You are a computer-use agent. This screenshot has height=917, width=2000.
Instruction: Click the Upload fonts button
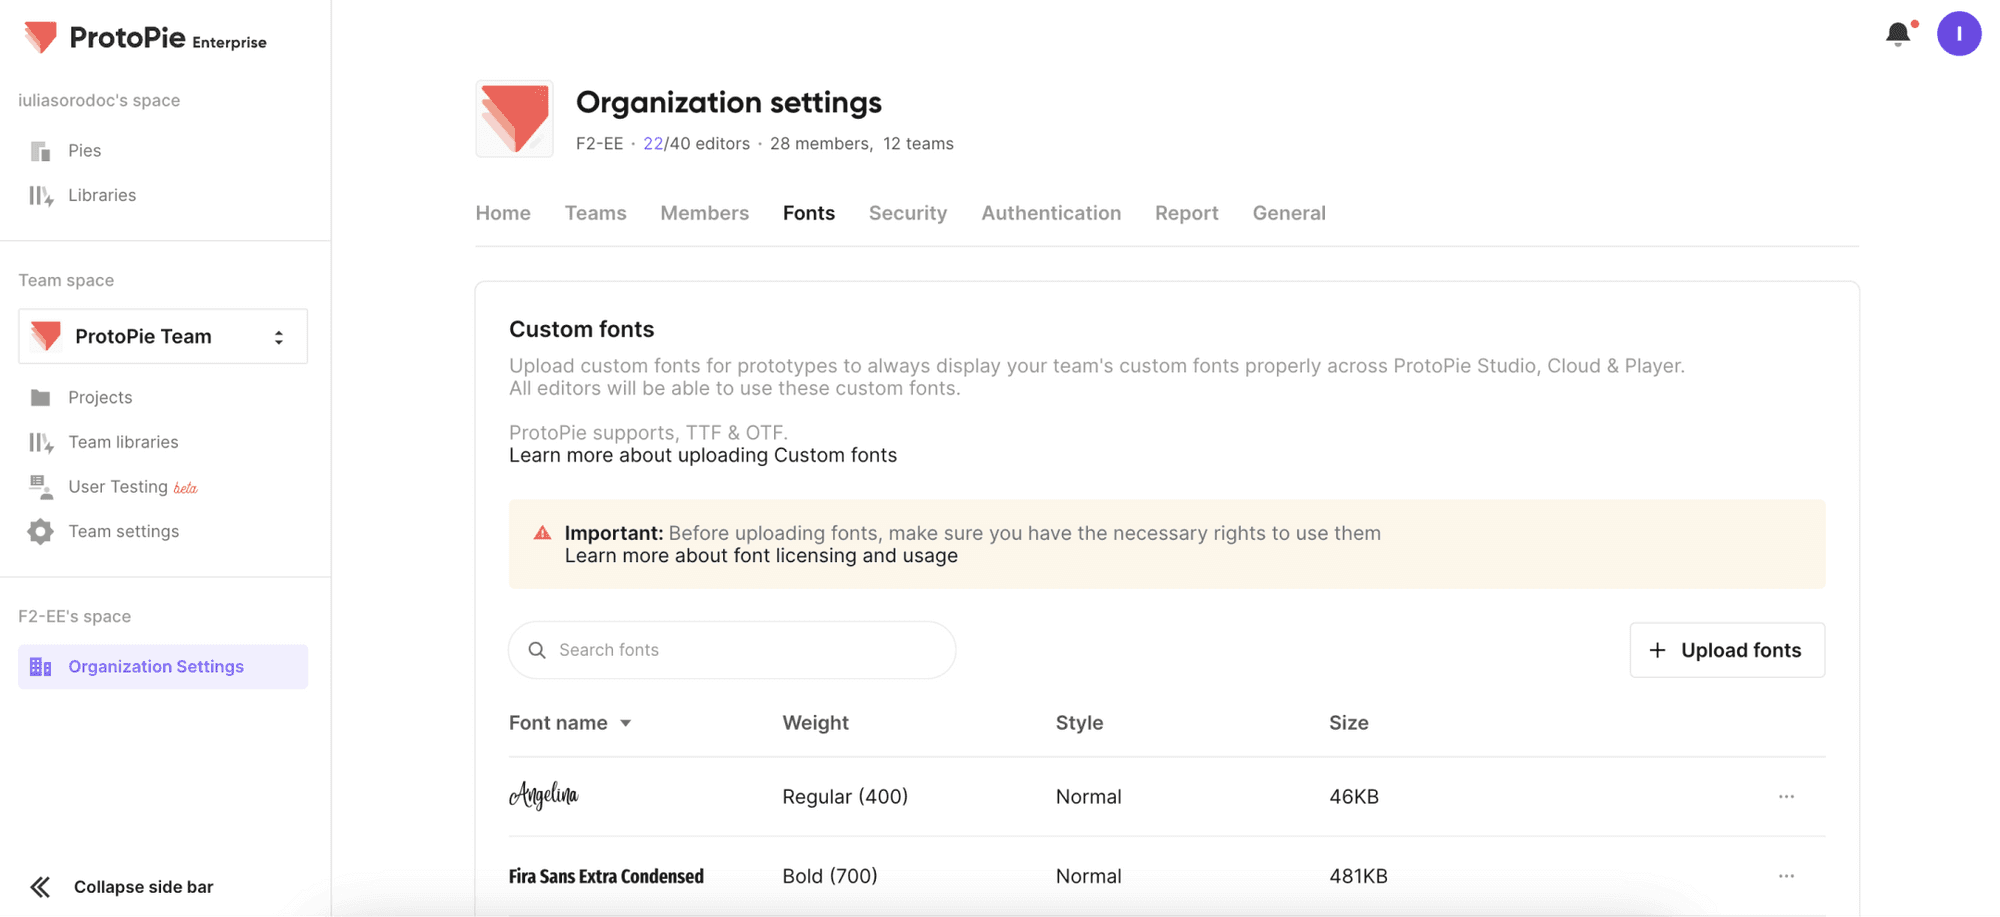click(x=1726, y=649)
